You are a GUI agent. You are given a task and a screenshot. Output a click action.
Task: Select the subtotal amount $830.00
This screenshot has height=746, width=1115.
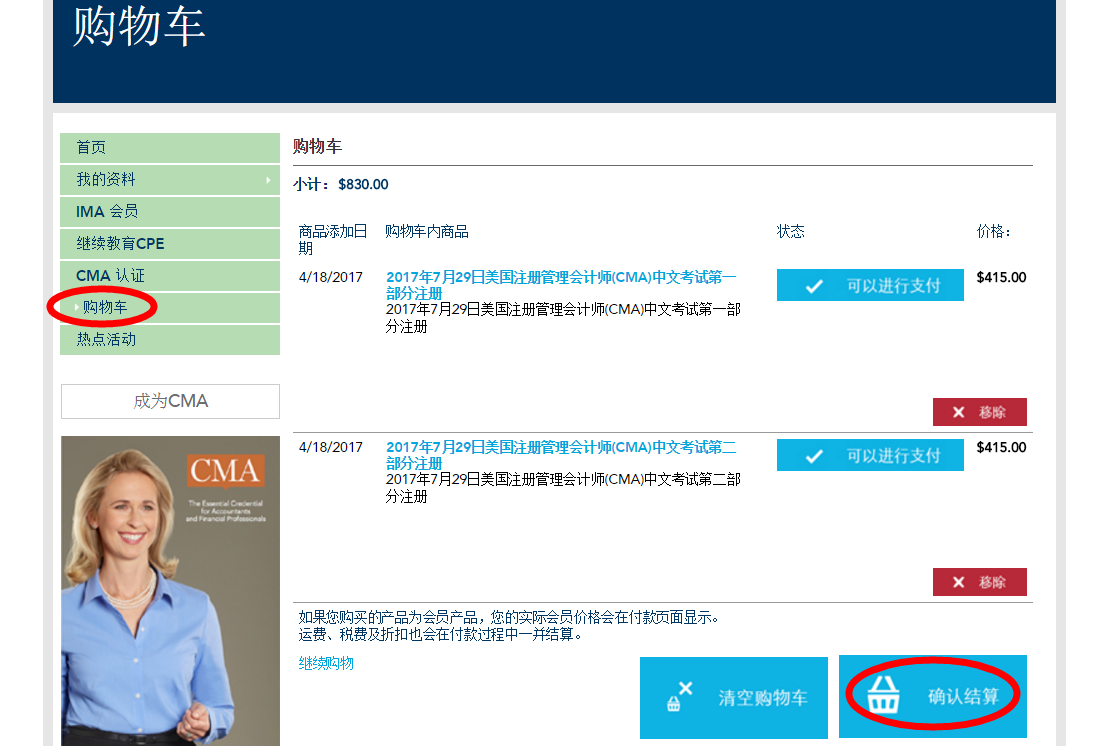[363, 185]
